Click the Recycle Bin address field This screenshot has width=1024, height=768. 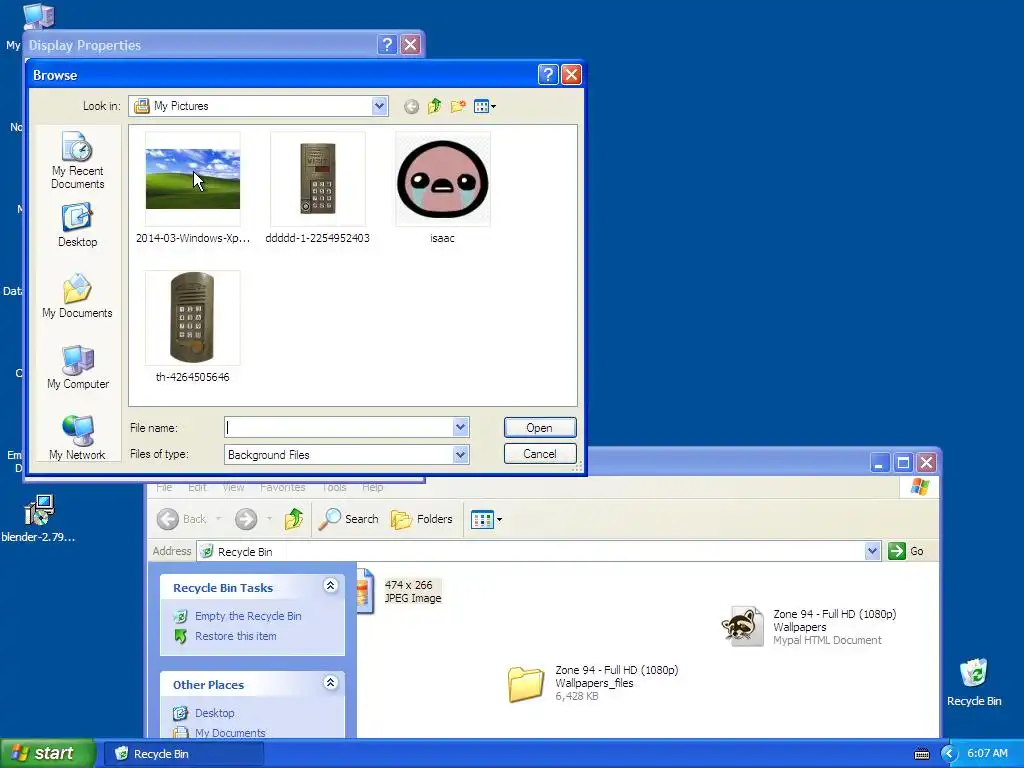click(531, 551)
